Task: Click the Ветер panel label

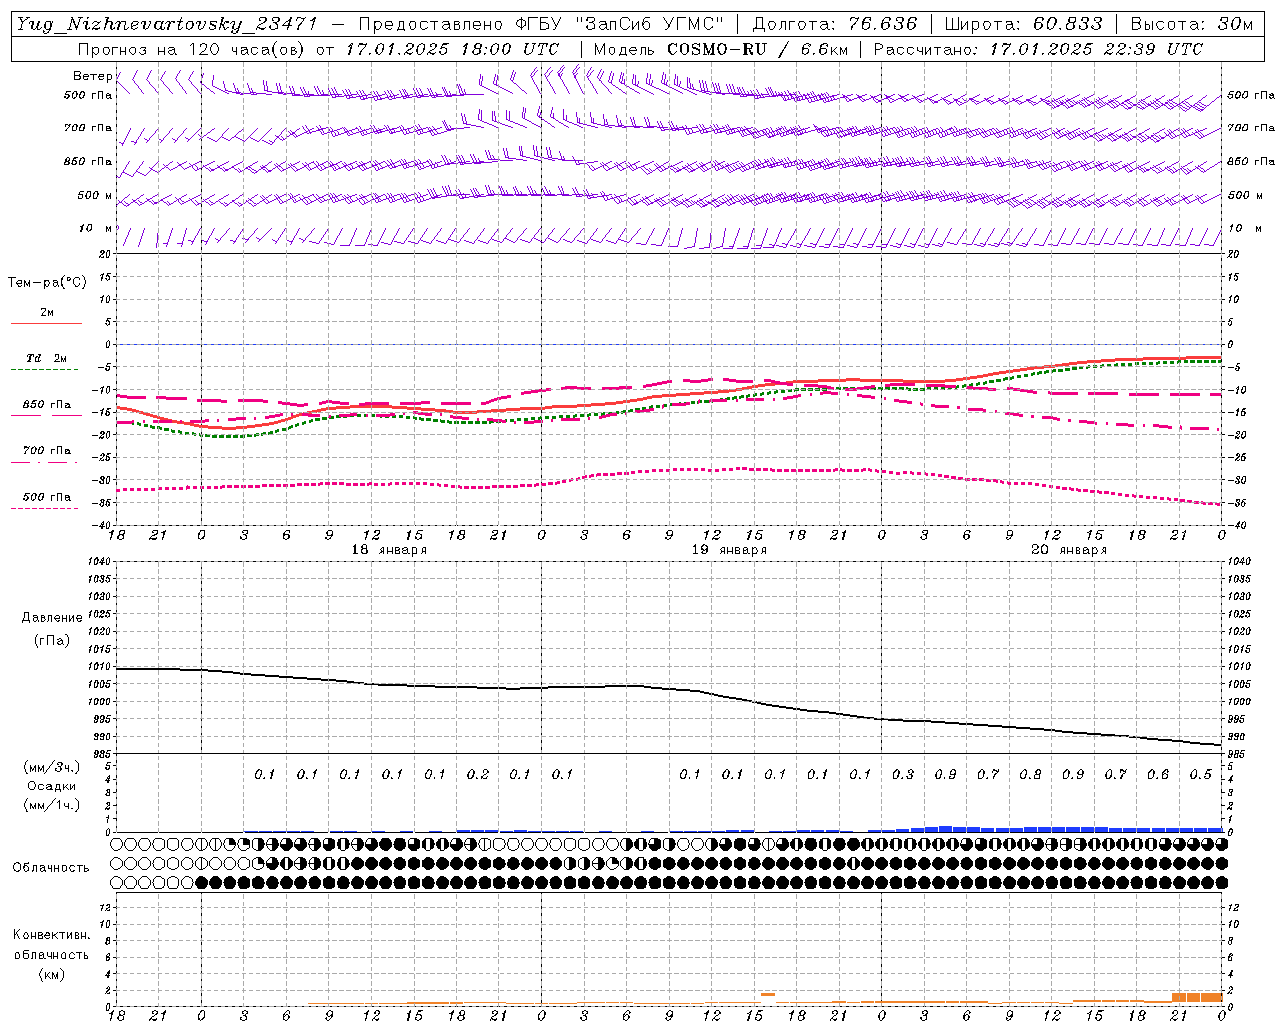Action: 92,76
